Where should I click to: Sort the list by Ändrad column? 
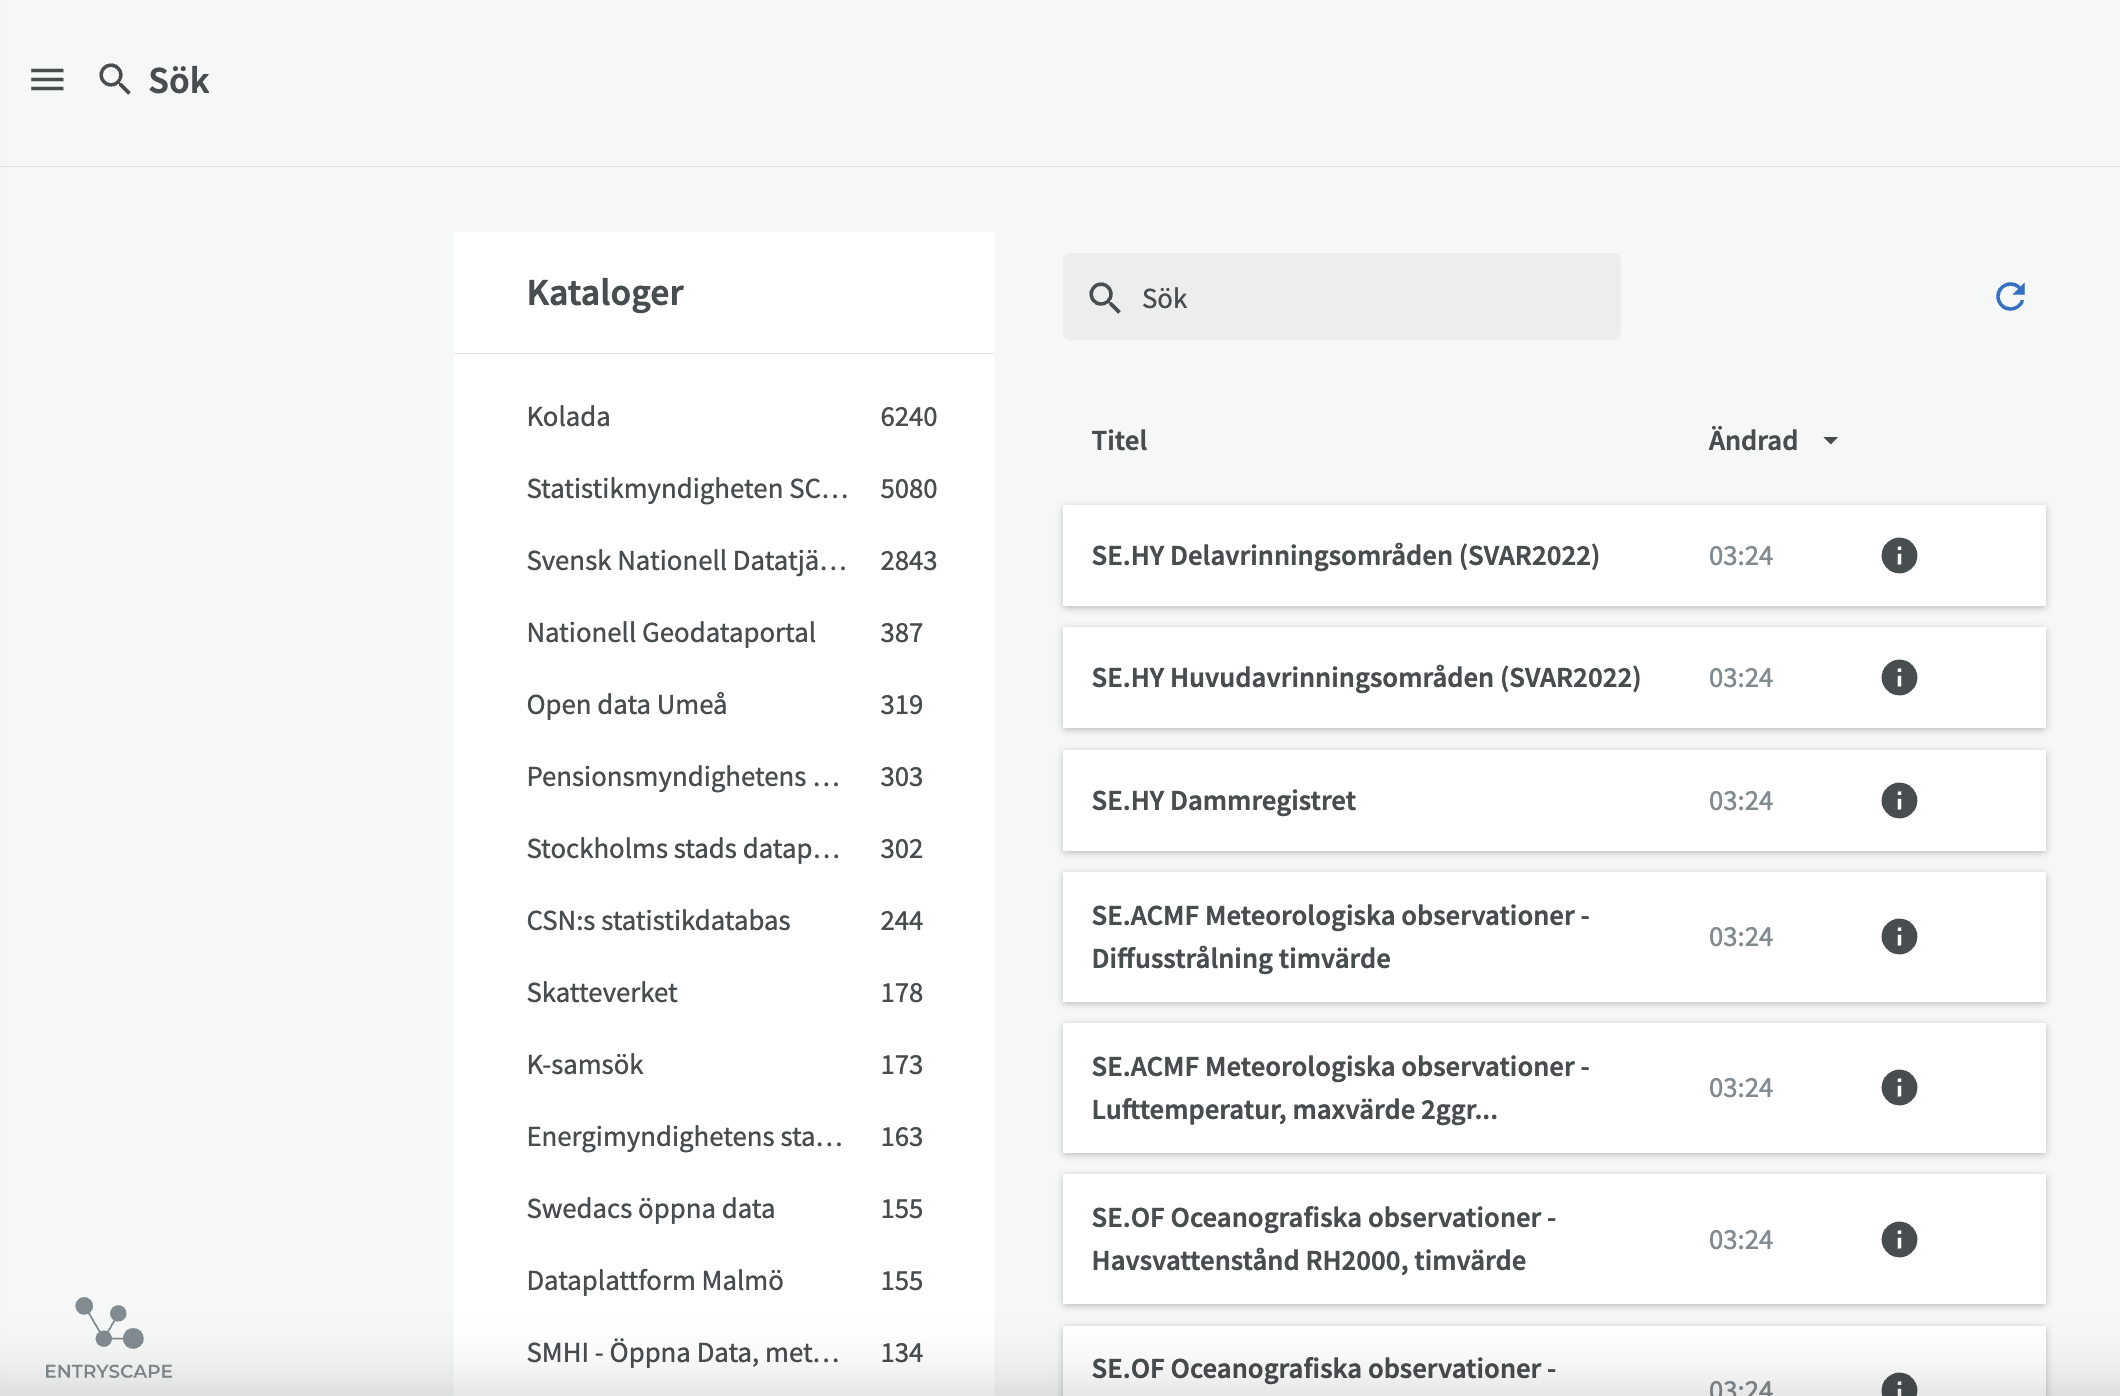pos(1752,440)
